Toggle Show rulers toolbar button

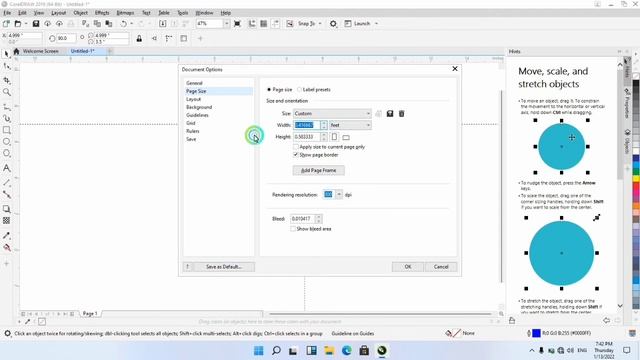252,24
